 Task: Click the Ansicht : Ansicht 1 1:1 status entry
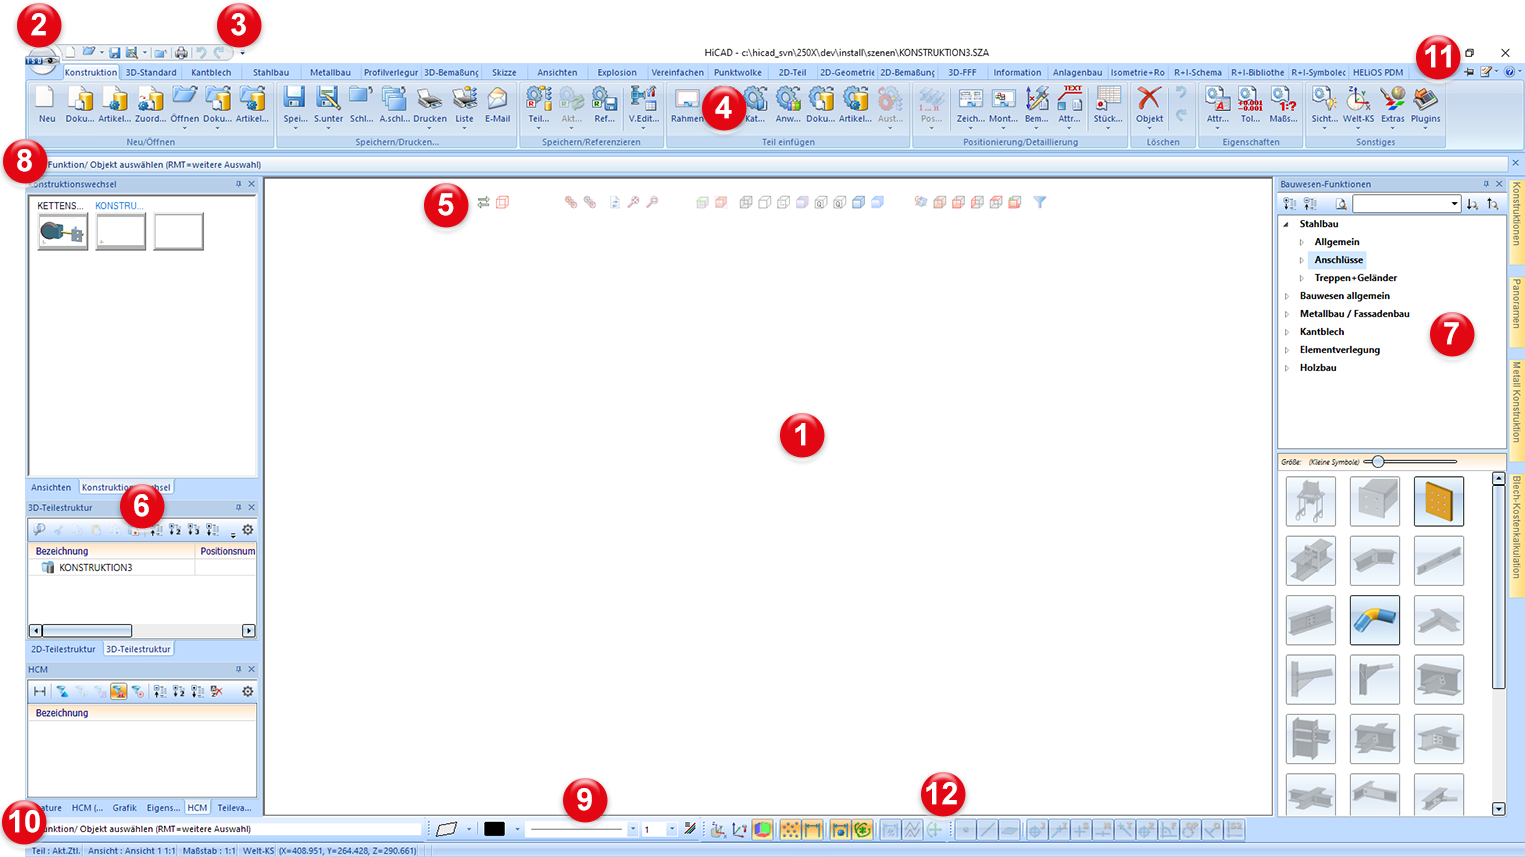(x=131, y=851)
